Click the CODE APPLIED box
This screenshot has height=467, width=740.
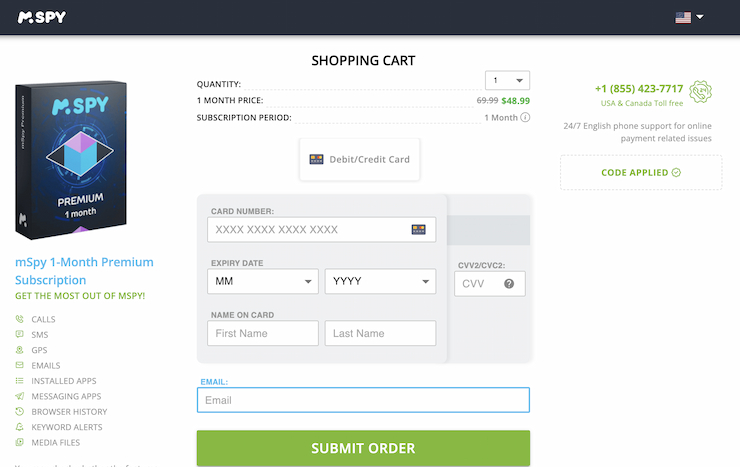[641, 173]
